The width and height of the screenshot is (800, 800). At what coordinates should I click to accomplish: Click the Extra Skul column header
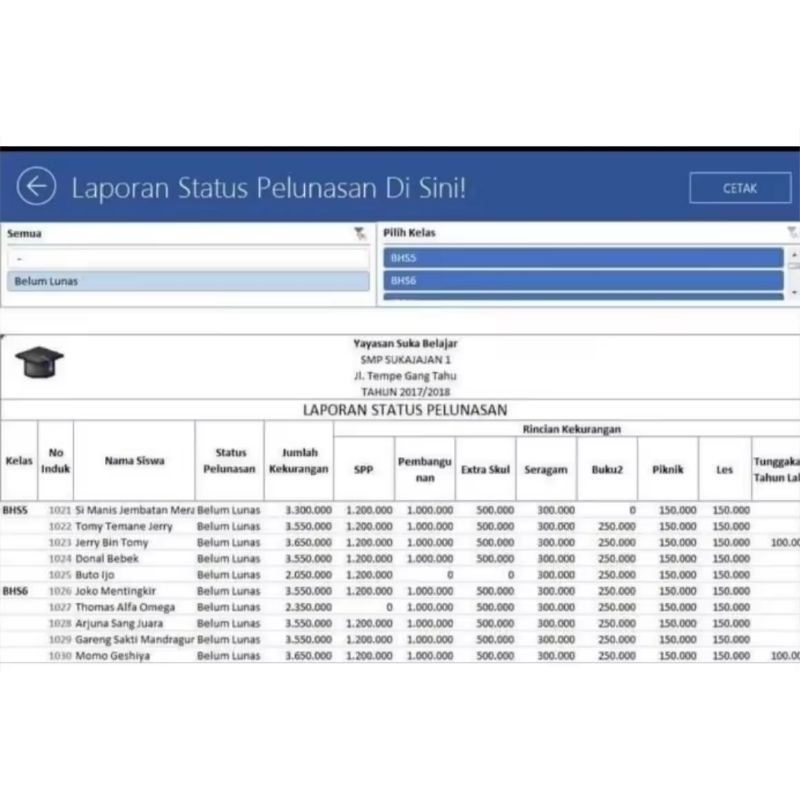(x=485, y=469)
